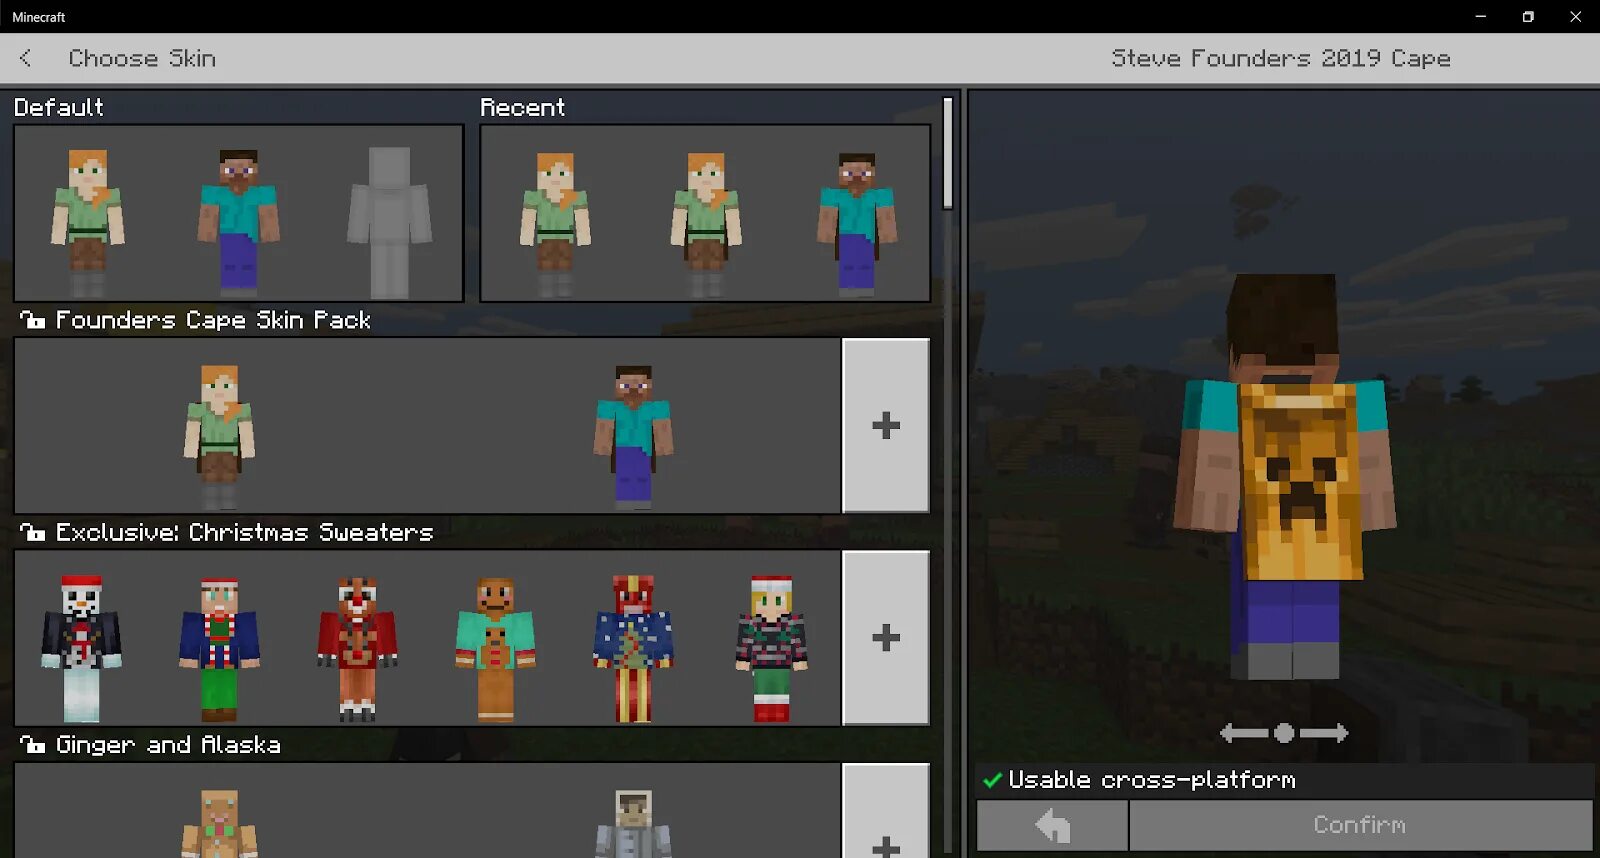The image size is (1600, 858).
Task: Select Steve skin in Default section
Action: pos(238,222)
